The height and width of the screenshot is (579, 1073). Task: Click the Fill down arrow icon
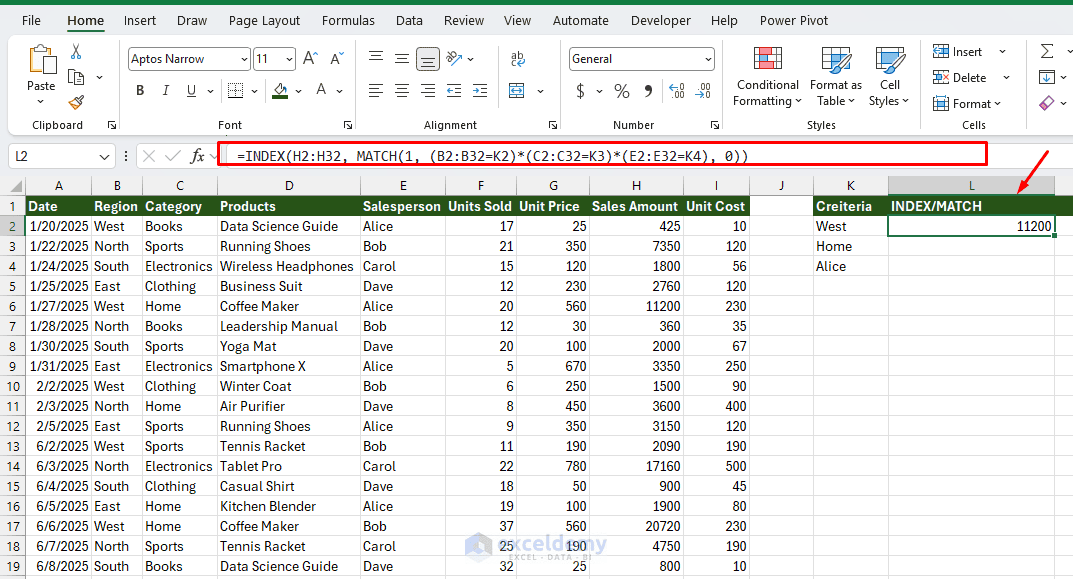(x=1046, y=77)
